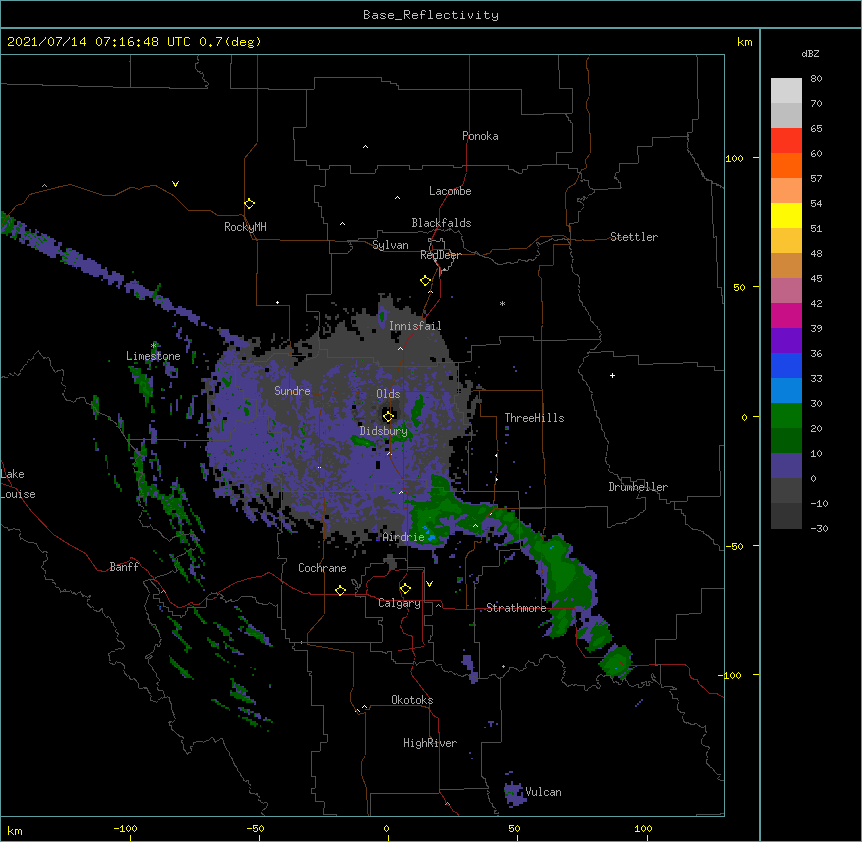This screenshot has height=842, width=862.
Task: Select the bright orange 57-60 dBZ swatch
Action: point(786,165)
